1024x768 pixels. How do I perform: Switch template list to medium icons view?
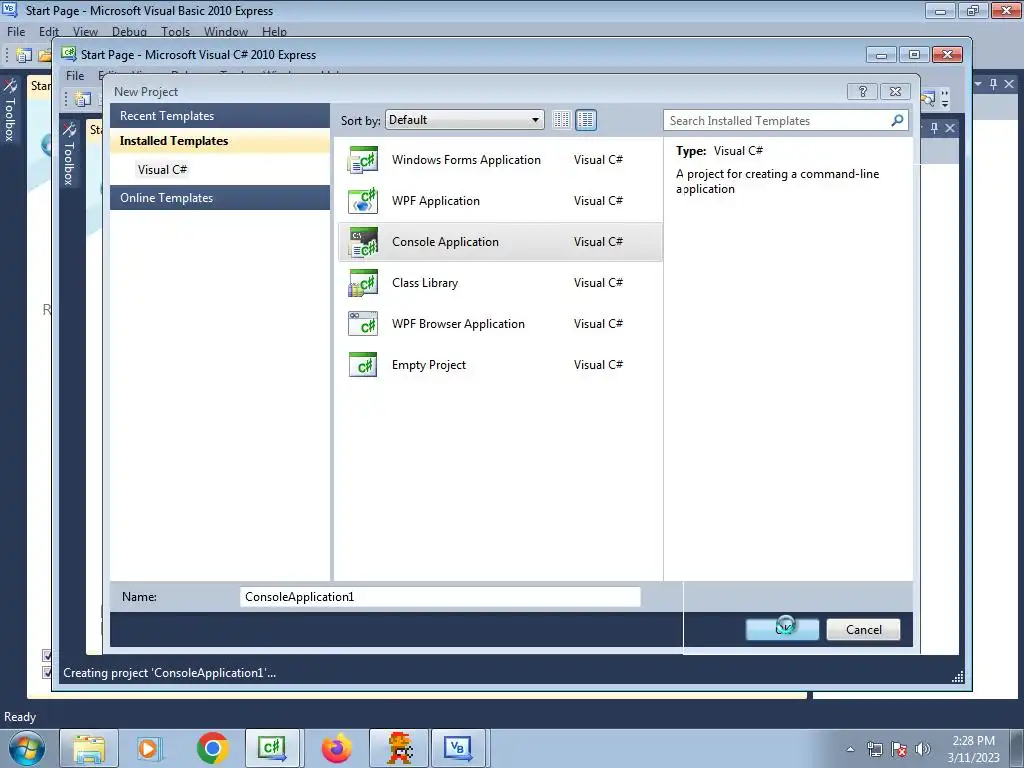click(x=586, y=120)
